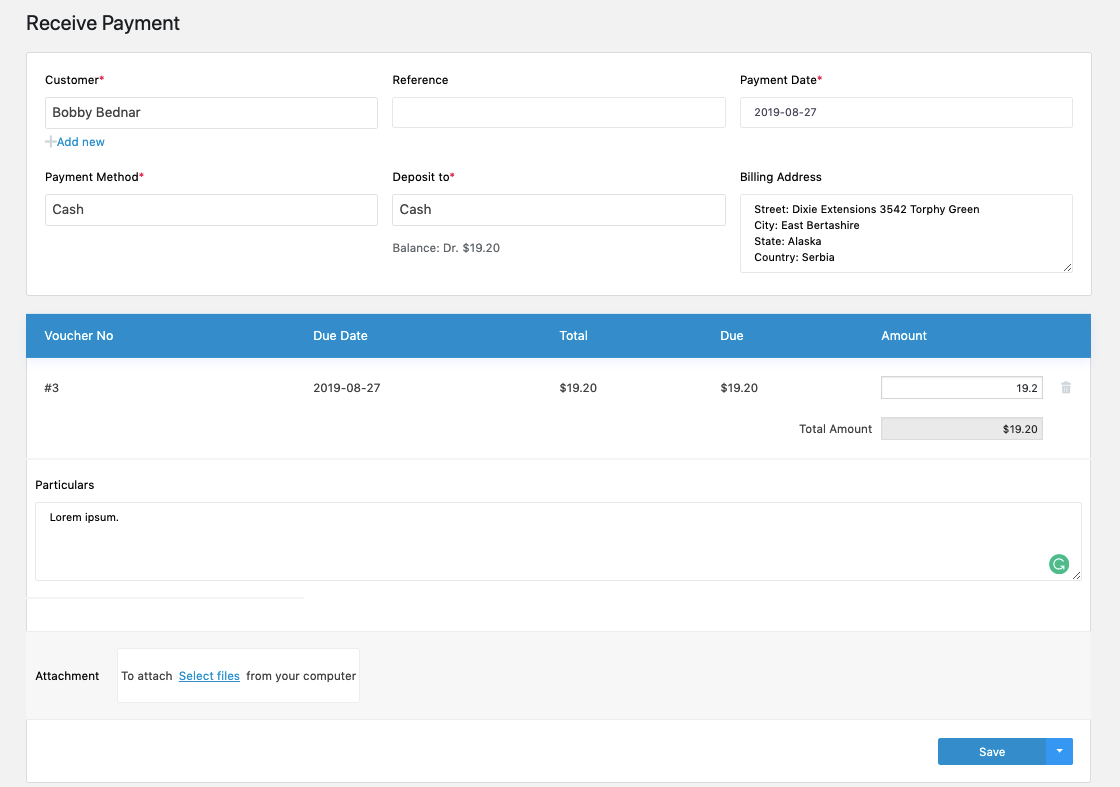Screen dimensions: 1120x787
Task: Open the Payment Date picker
Action: pyautogui.click(x=905, y=112)
